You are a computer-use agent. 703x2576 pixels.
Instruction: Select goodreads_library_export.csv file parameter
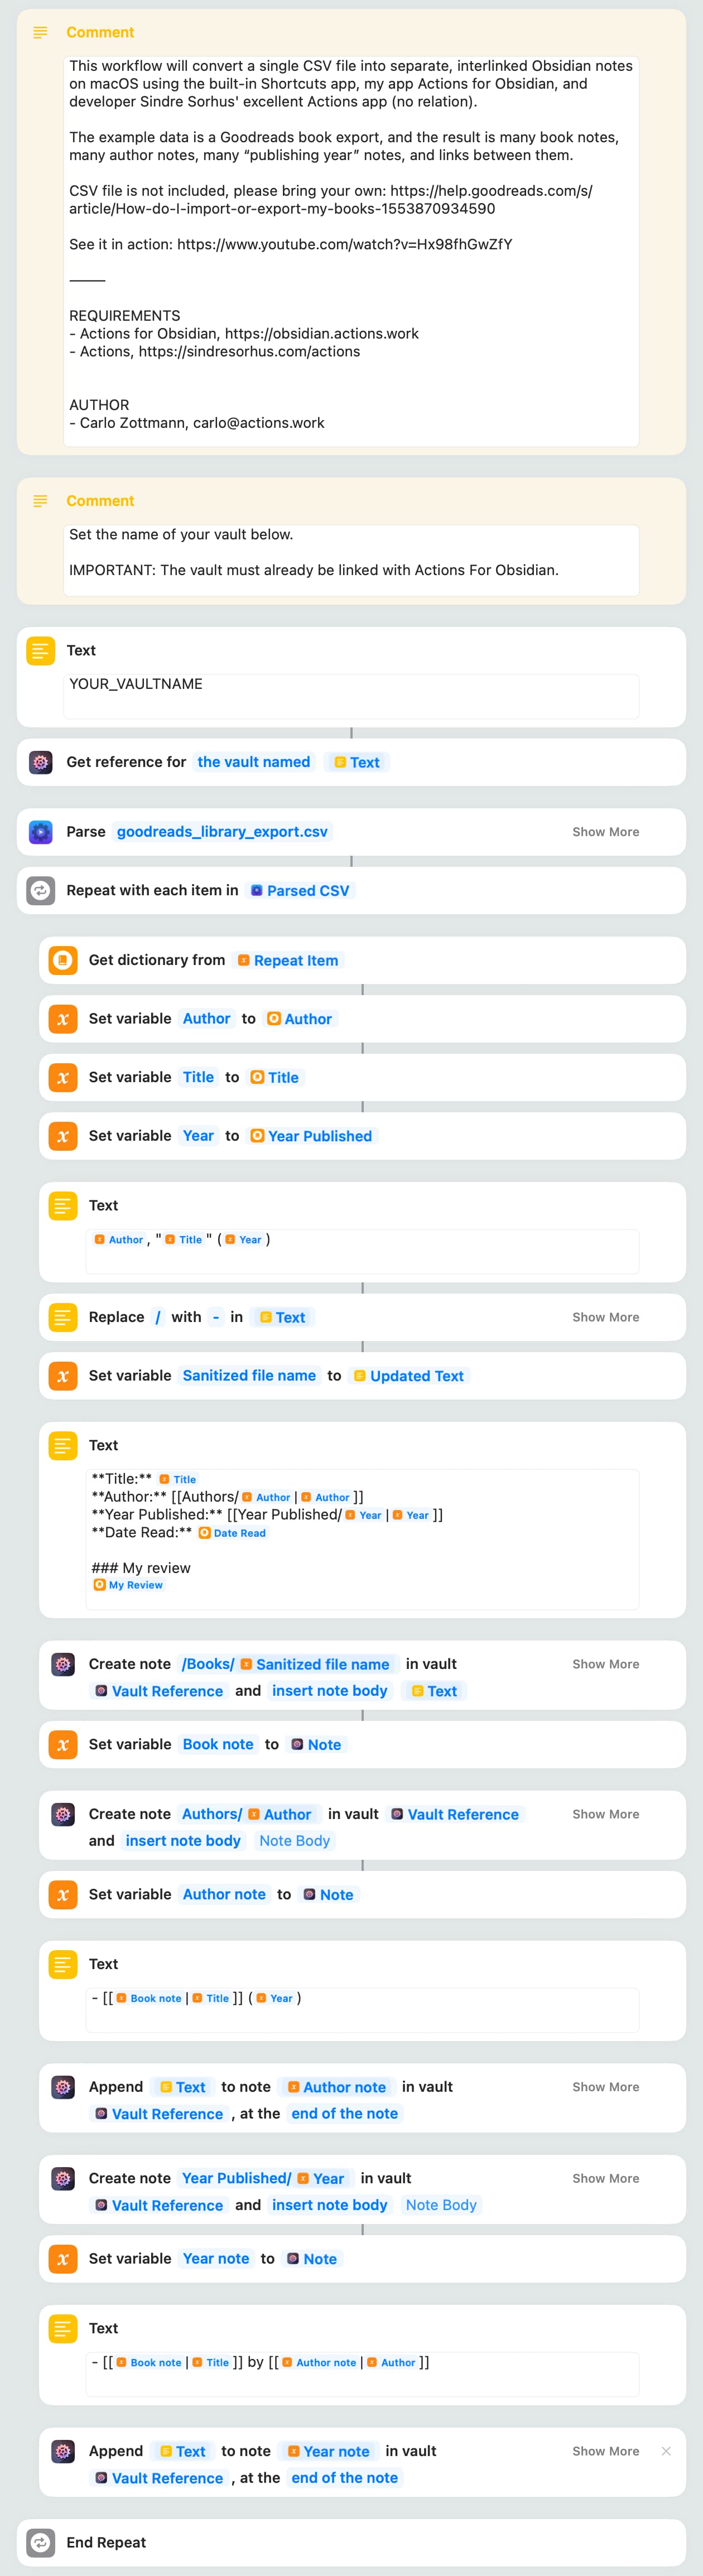coord(222,832)
